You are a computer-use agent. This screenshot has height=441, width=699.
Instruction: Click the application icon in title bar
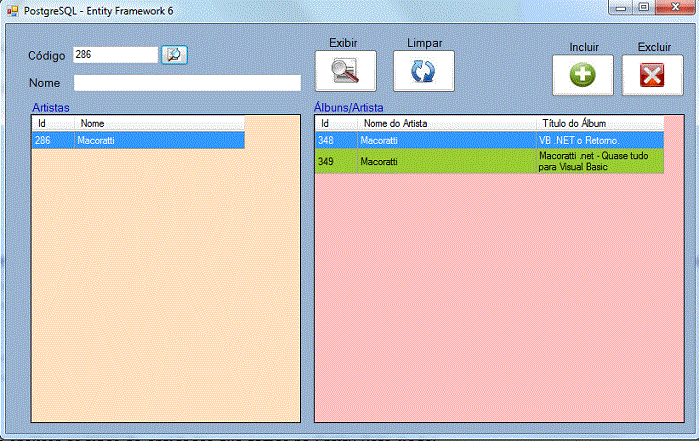coord(10,9)
